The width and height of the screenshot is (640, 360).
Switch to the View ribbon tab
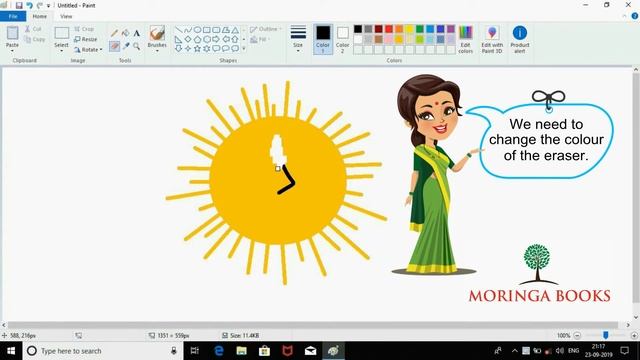tap(66, 16)
